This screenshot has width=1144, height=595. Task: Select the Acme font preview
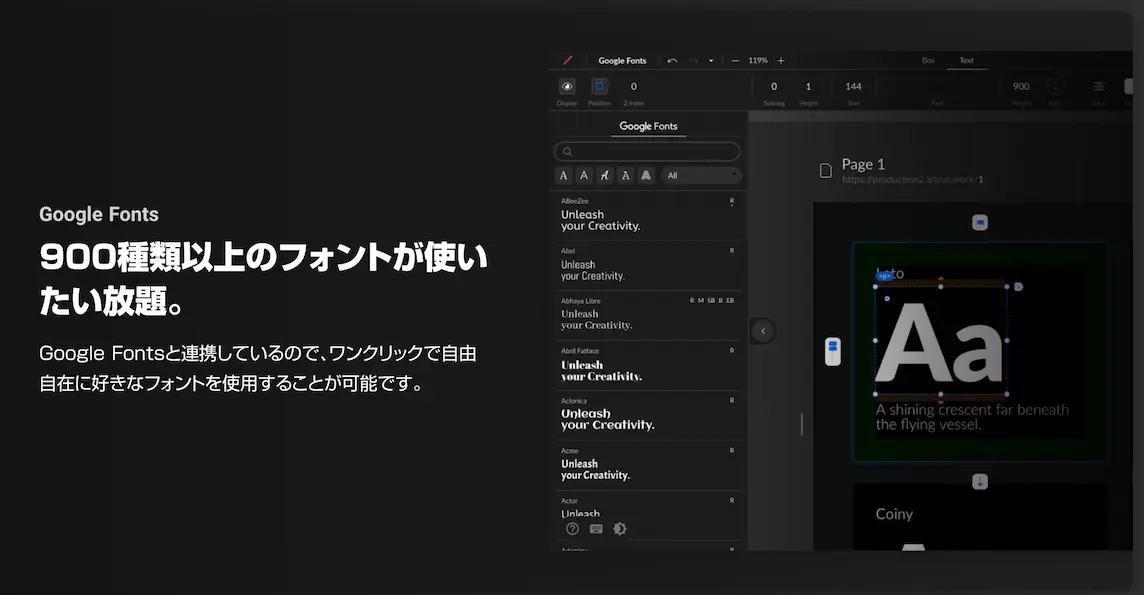595,470
